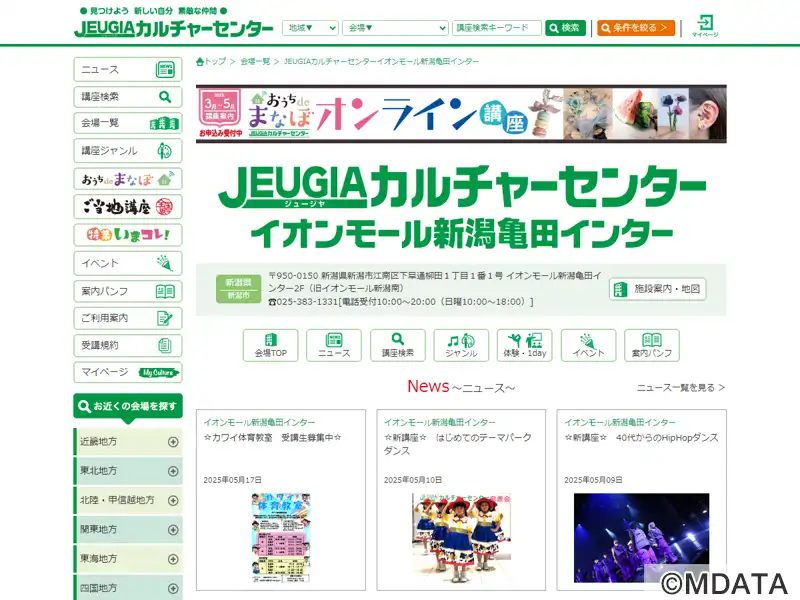The width and height of the screenshot is (800, 600).
Task: Expand the 関東地方 region list
Action: tap(128, 530)
